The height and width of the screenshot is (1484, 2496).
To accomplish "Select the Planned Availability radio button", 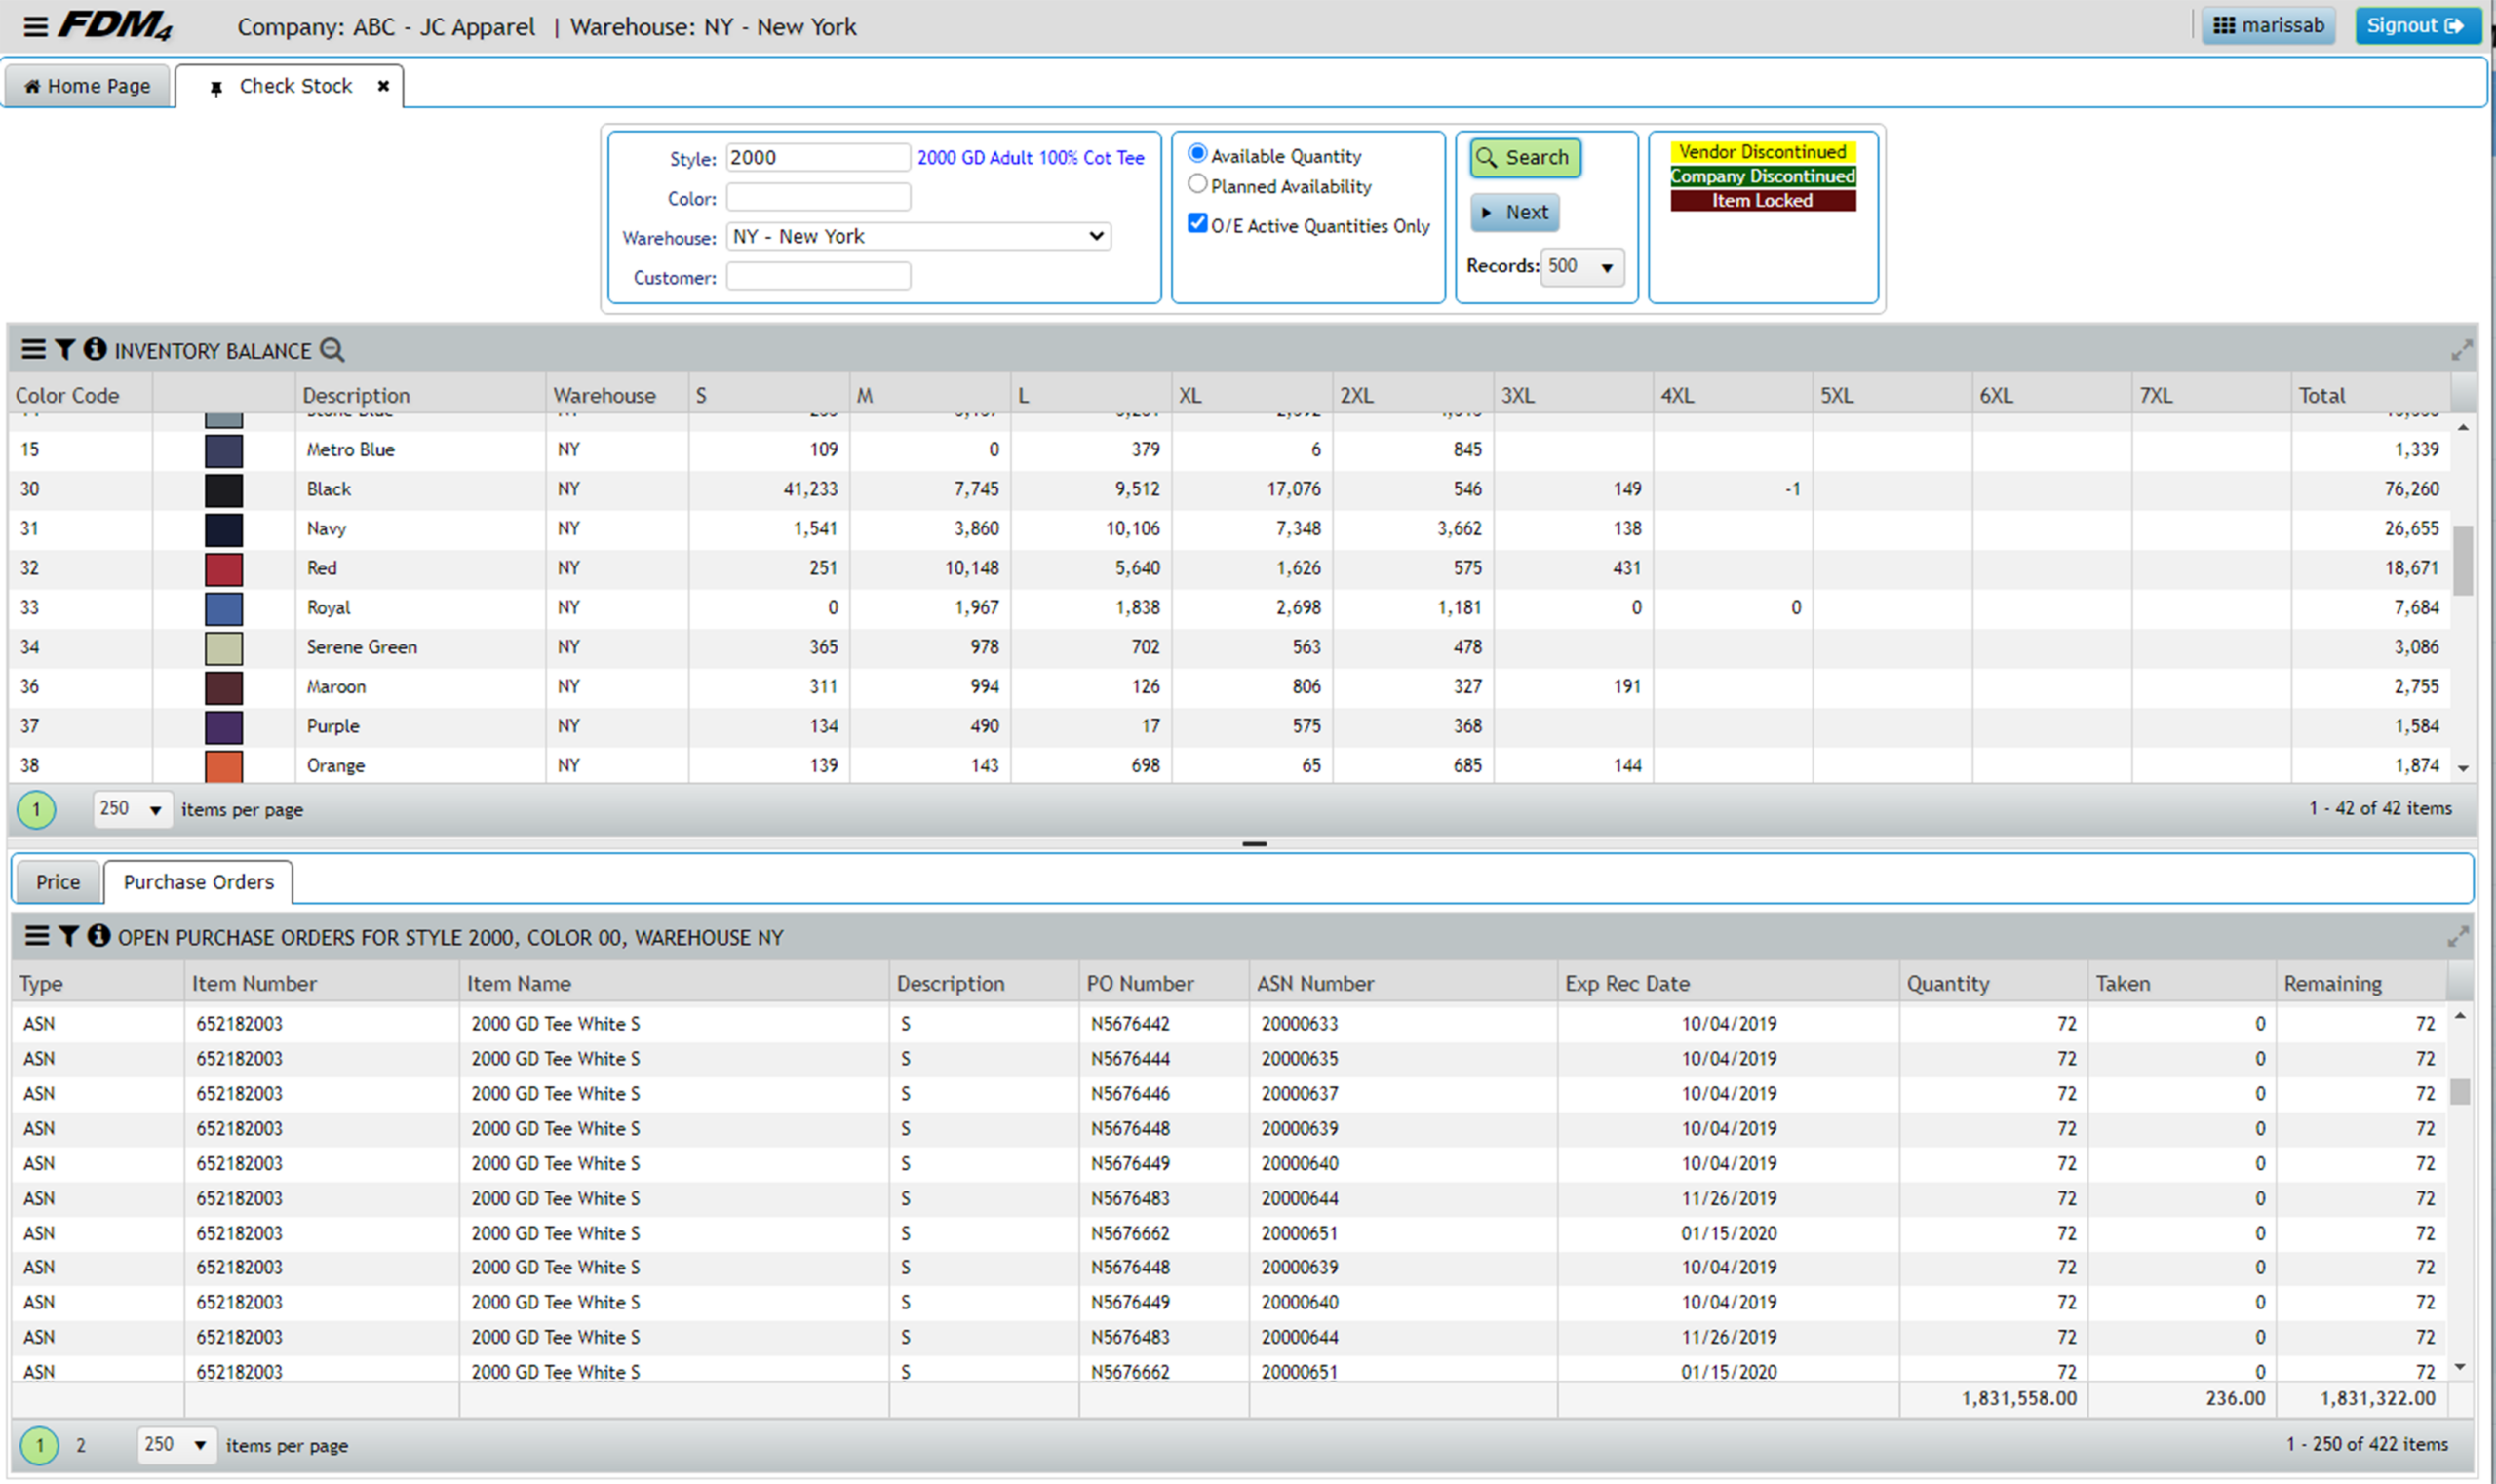I will (1197, 184).
